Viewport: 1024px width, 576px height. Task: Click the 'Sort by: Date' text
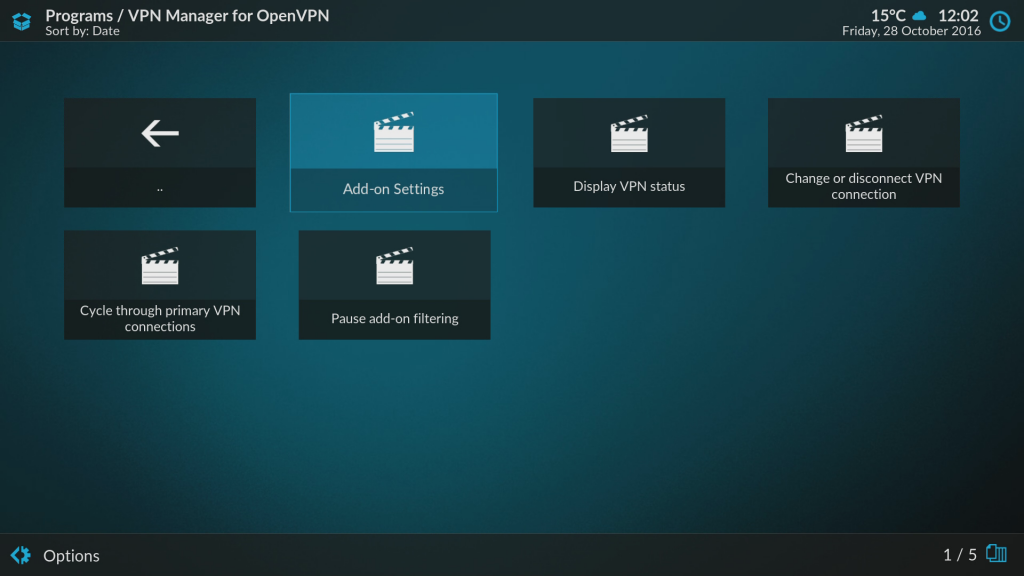click(x=82, y=31)
